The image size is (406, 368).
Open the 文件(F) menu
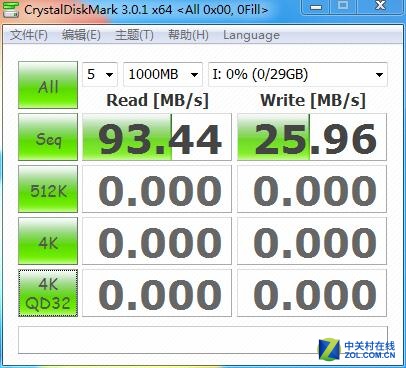29,35
